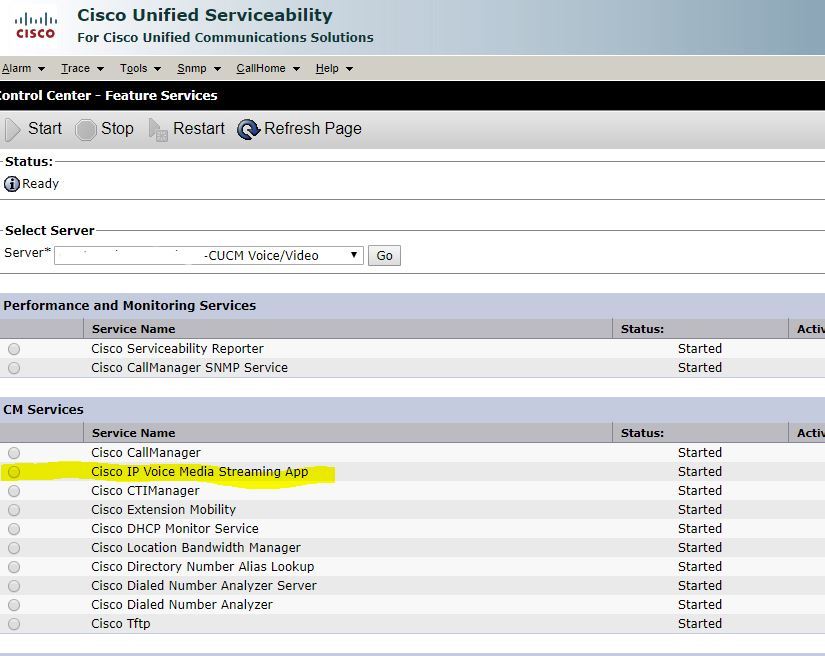Select radio button for Cisco IP Voice Media Streaming App
This screenshot has width=825, height=656.
pyautogui.click(x=15, y=471)
